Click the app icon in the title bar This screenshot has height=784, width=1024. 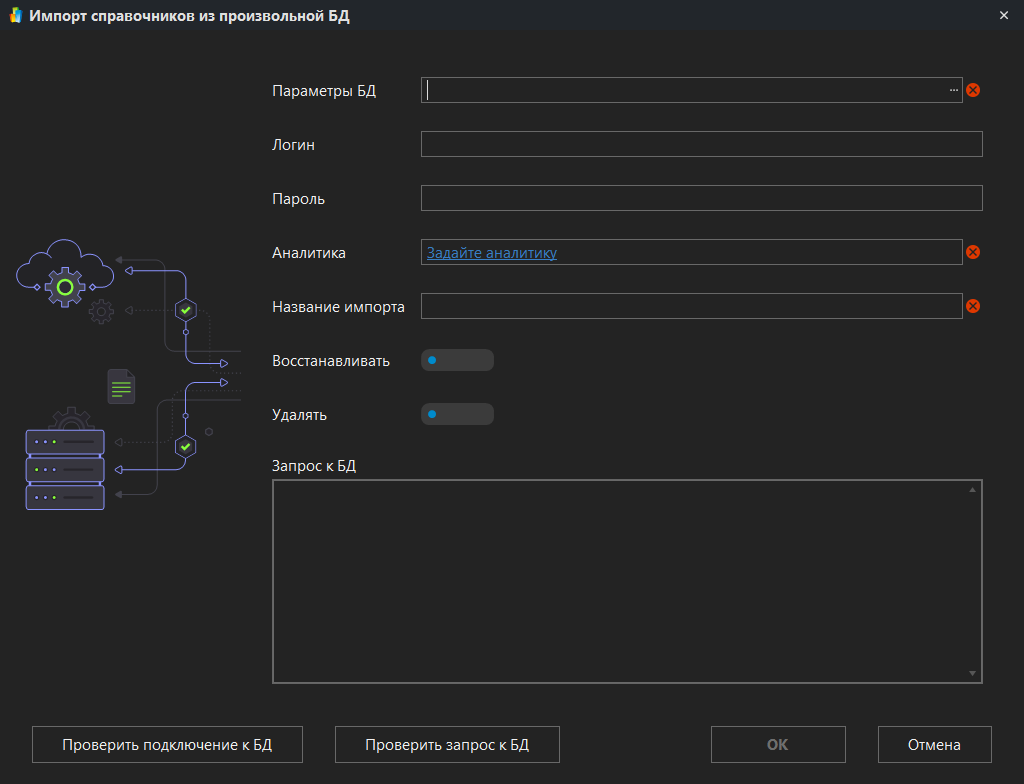click(15, 16)
